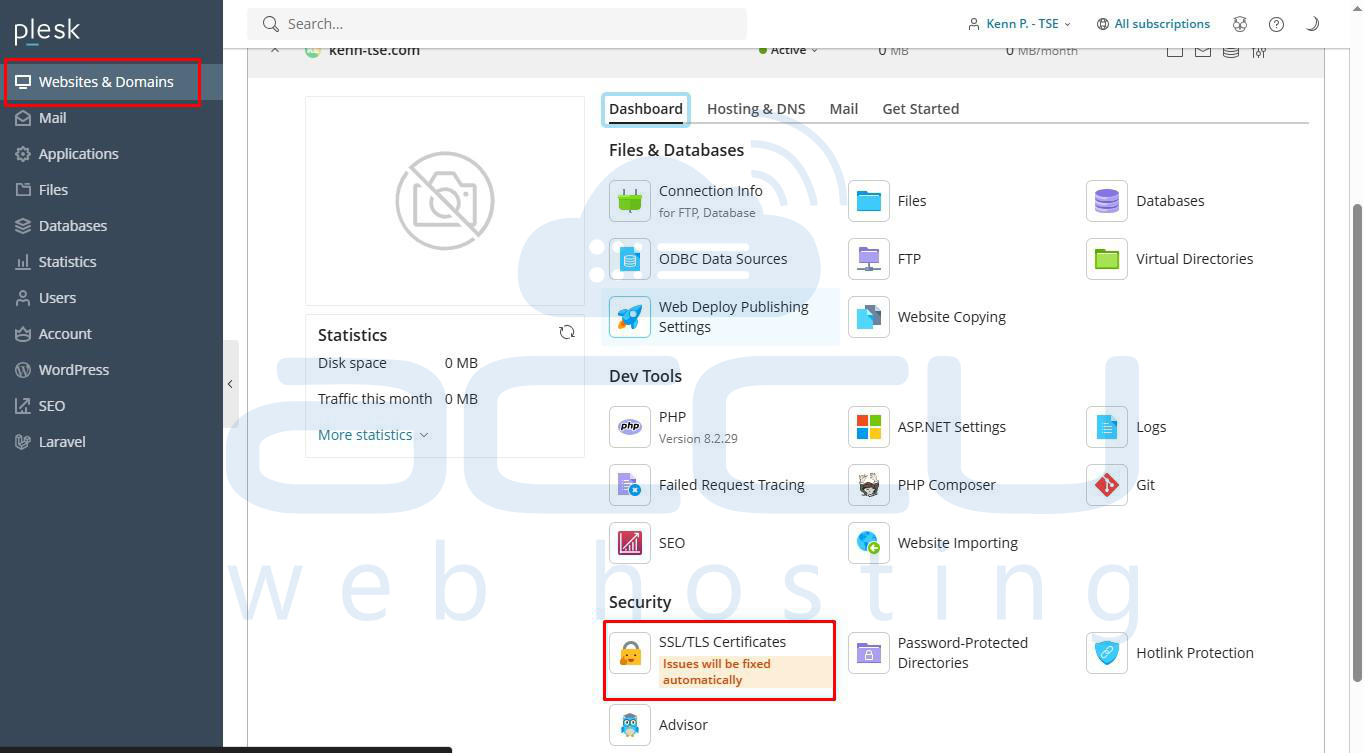Open Web Deploy Publishing Settings rocket icon
The height and width of the screenshot is (753, 1364).
pos(630,317)
